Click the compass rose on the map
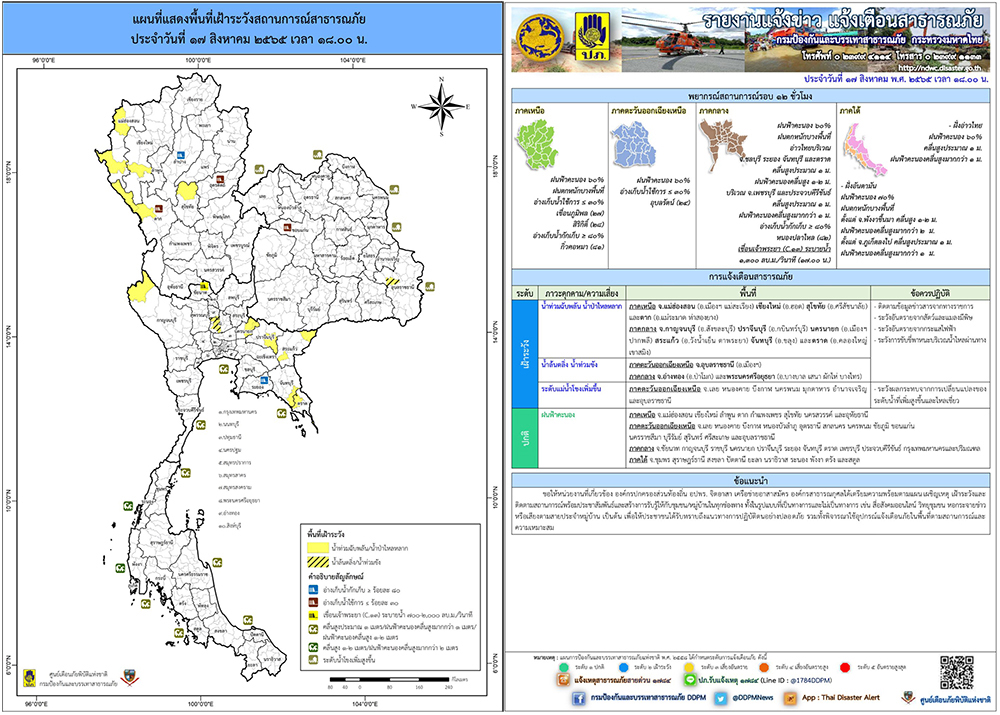This screenshot has width=1000, height=715. [x=441, y=106]
